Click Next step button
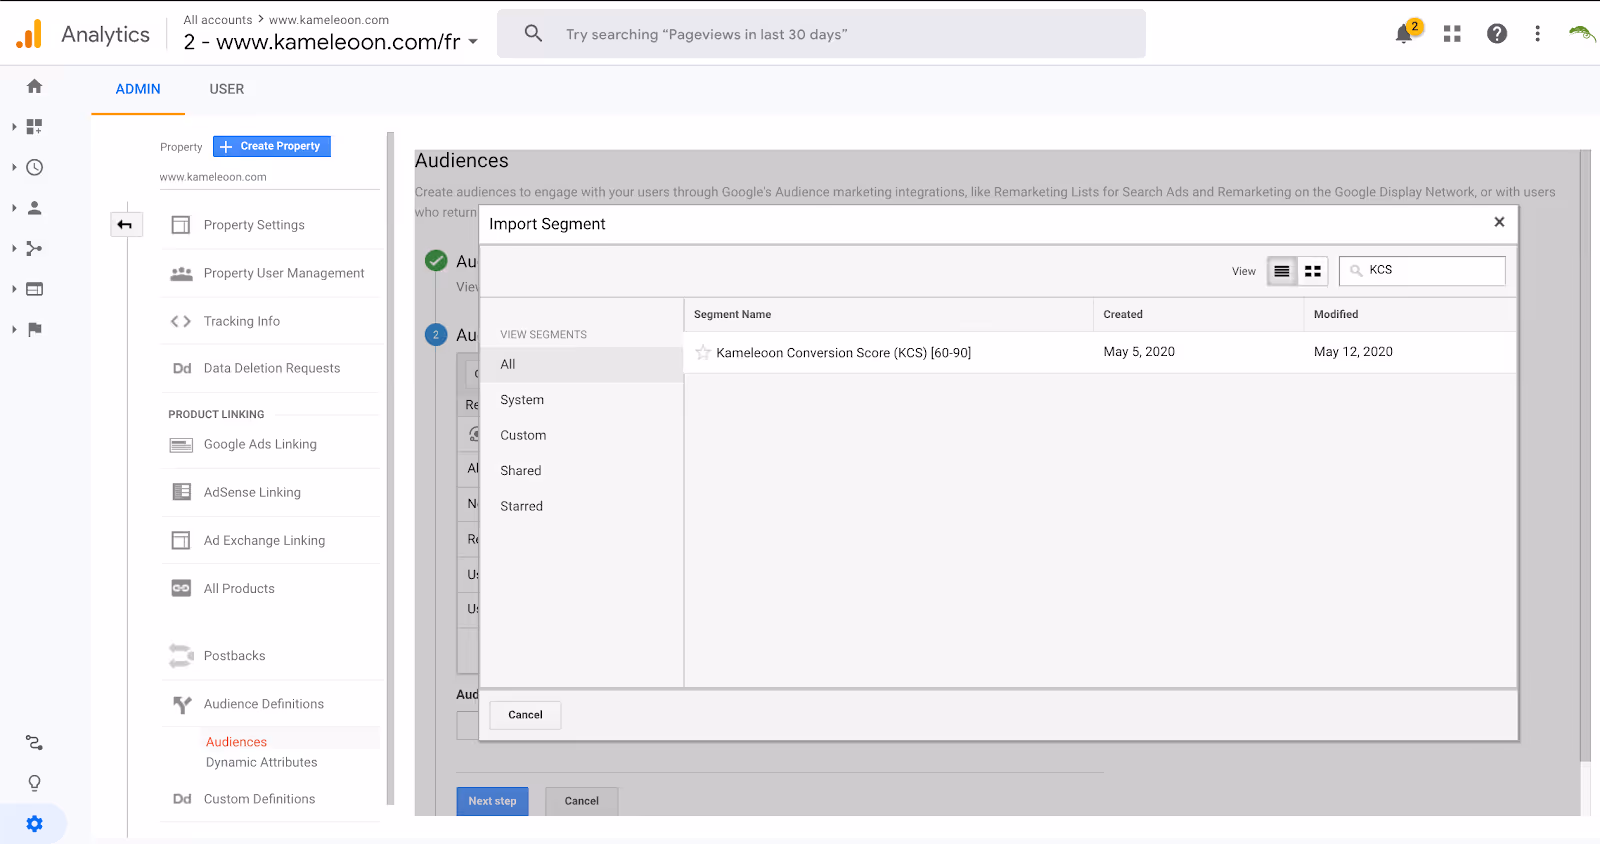The image size is (1600, 844). coord(492,801)
